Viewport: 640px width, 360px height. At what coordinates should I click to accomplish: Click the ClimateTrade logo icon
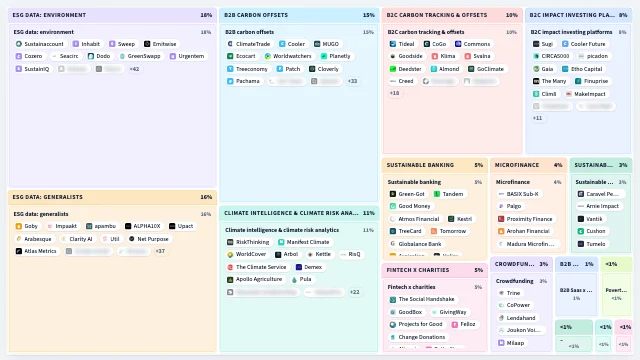pyautogui.click(x=230, y=44)
